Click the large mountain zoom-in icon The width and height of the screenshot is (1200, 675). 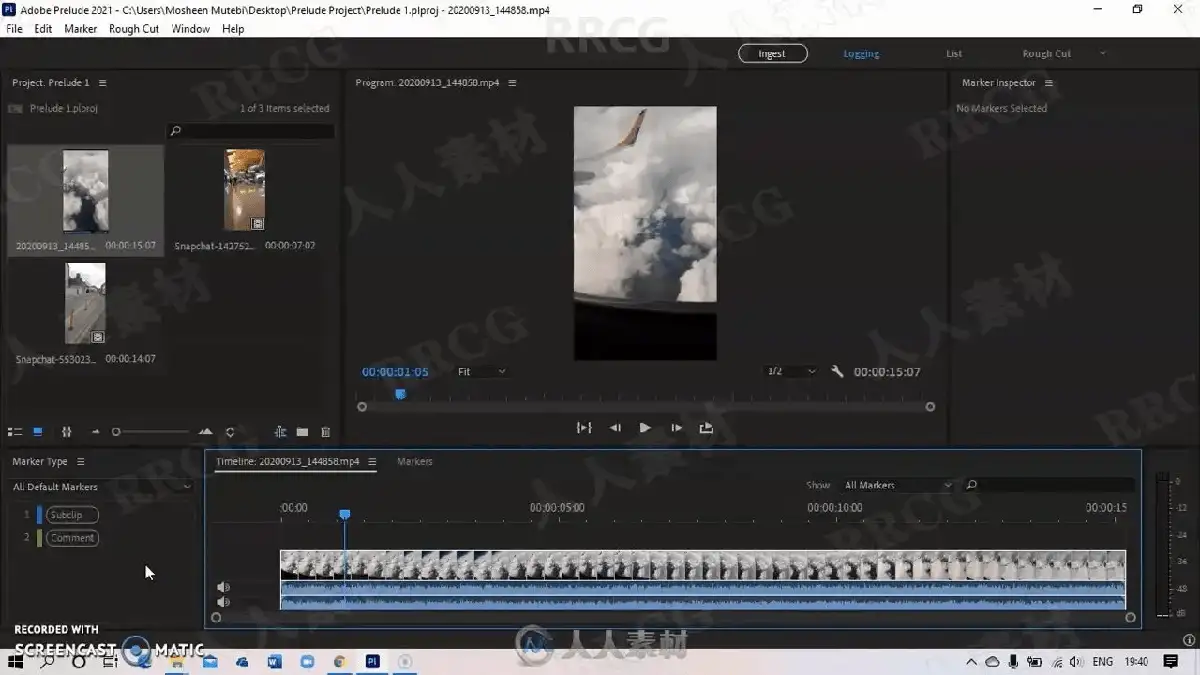point(205,432)
